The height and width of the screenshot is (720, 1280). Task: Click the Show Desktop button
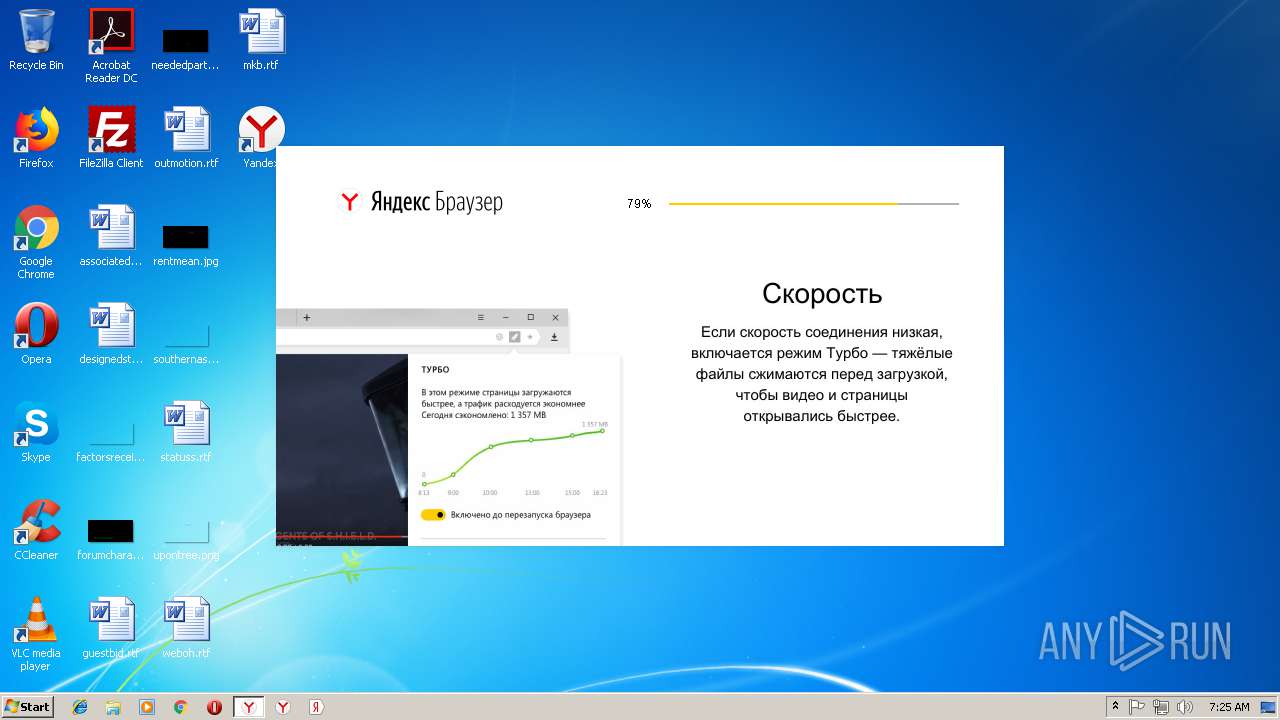[1270, 707]
